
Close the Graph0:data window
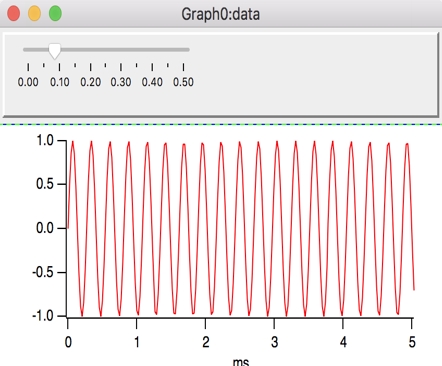[14, 14]
